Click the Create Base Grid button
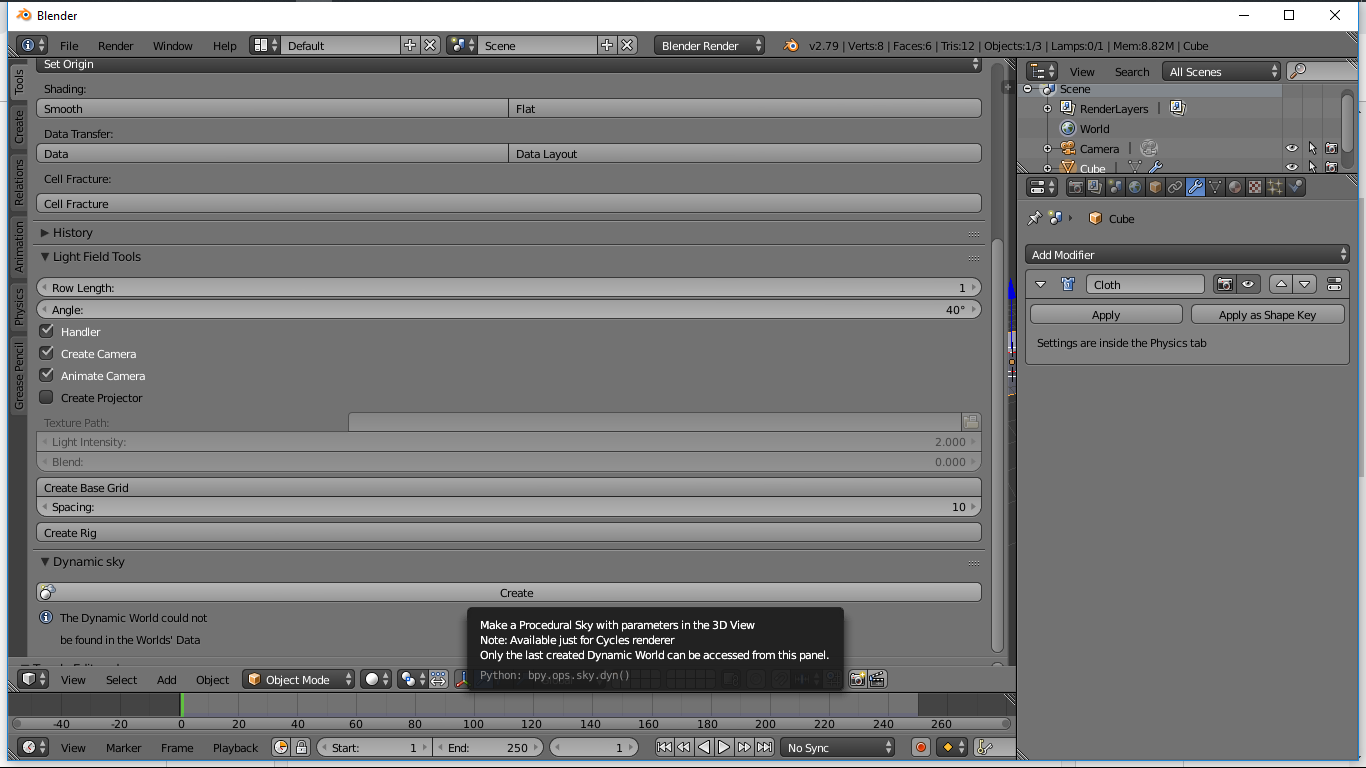 tap(509, 487)
